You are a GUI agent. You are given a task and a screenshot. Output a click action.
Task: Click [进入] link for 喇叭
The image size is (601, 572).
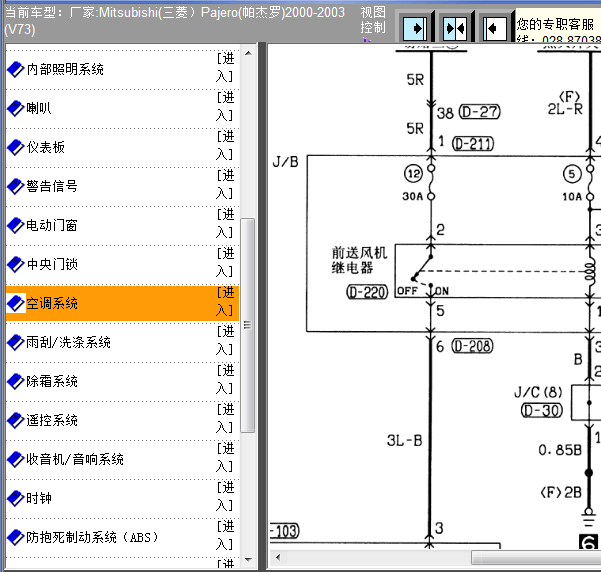(x=225, y=107)
